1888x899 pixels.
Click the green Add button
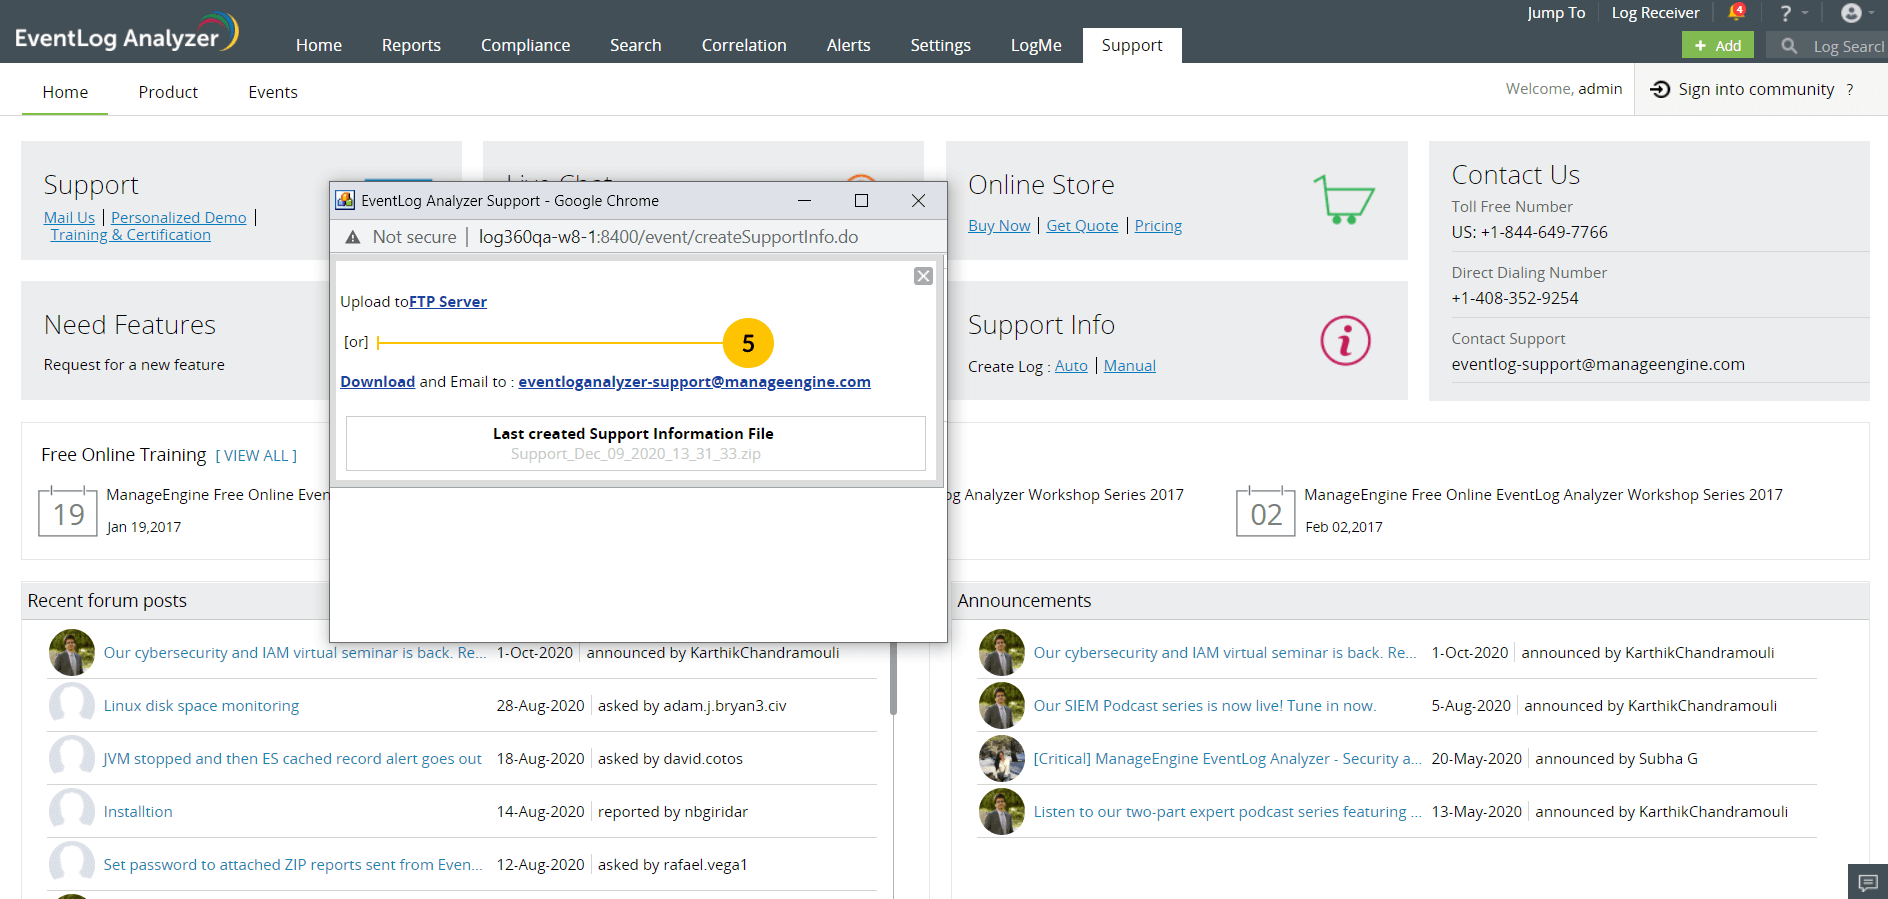[1717, 46]
